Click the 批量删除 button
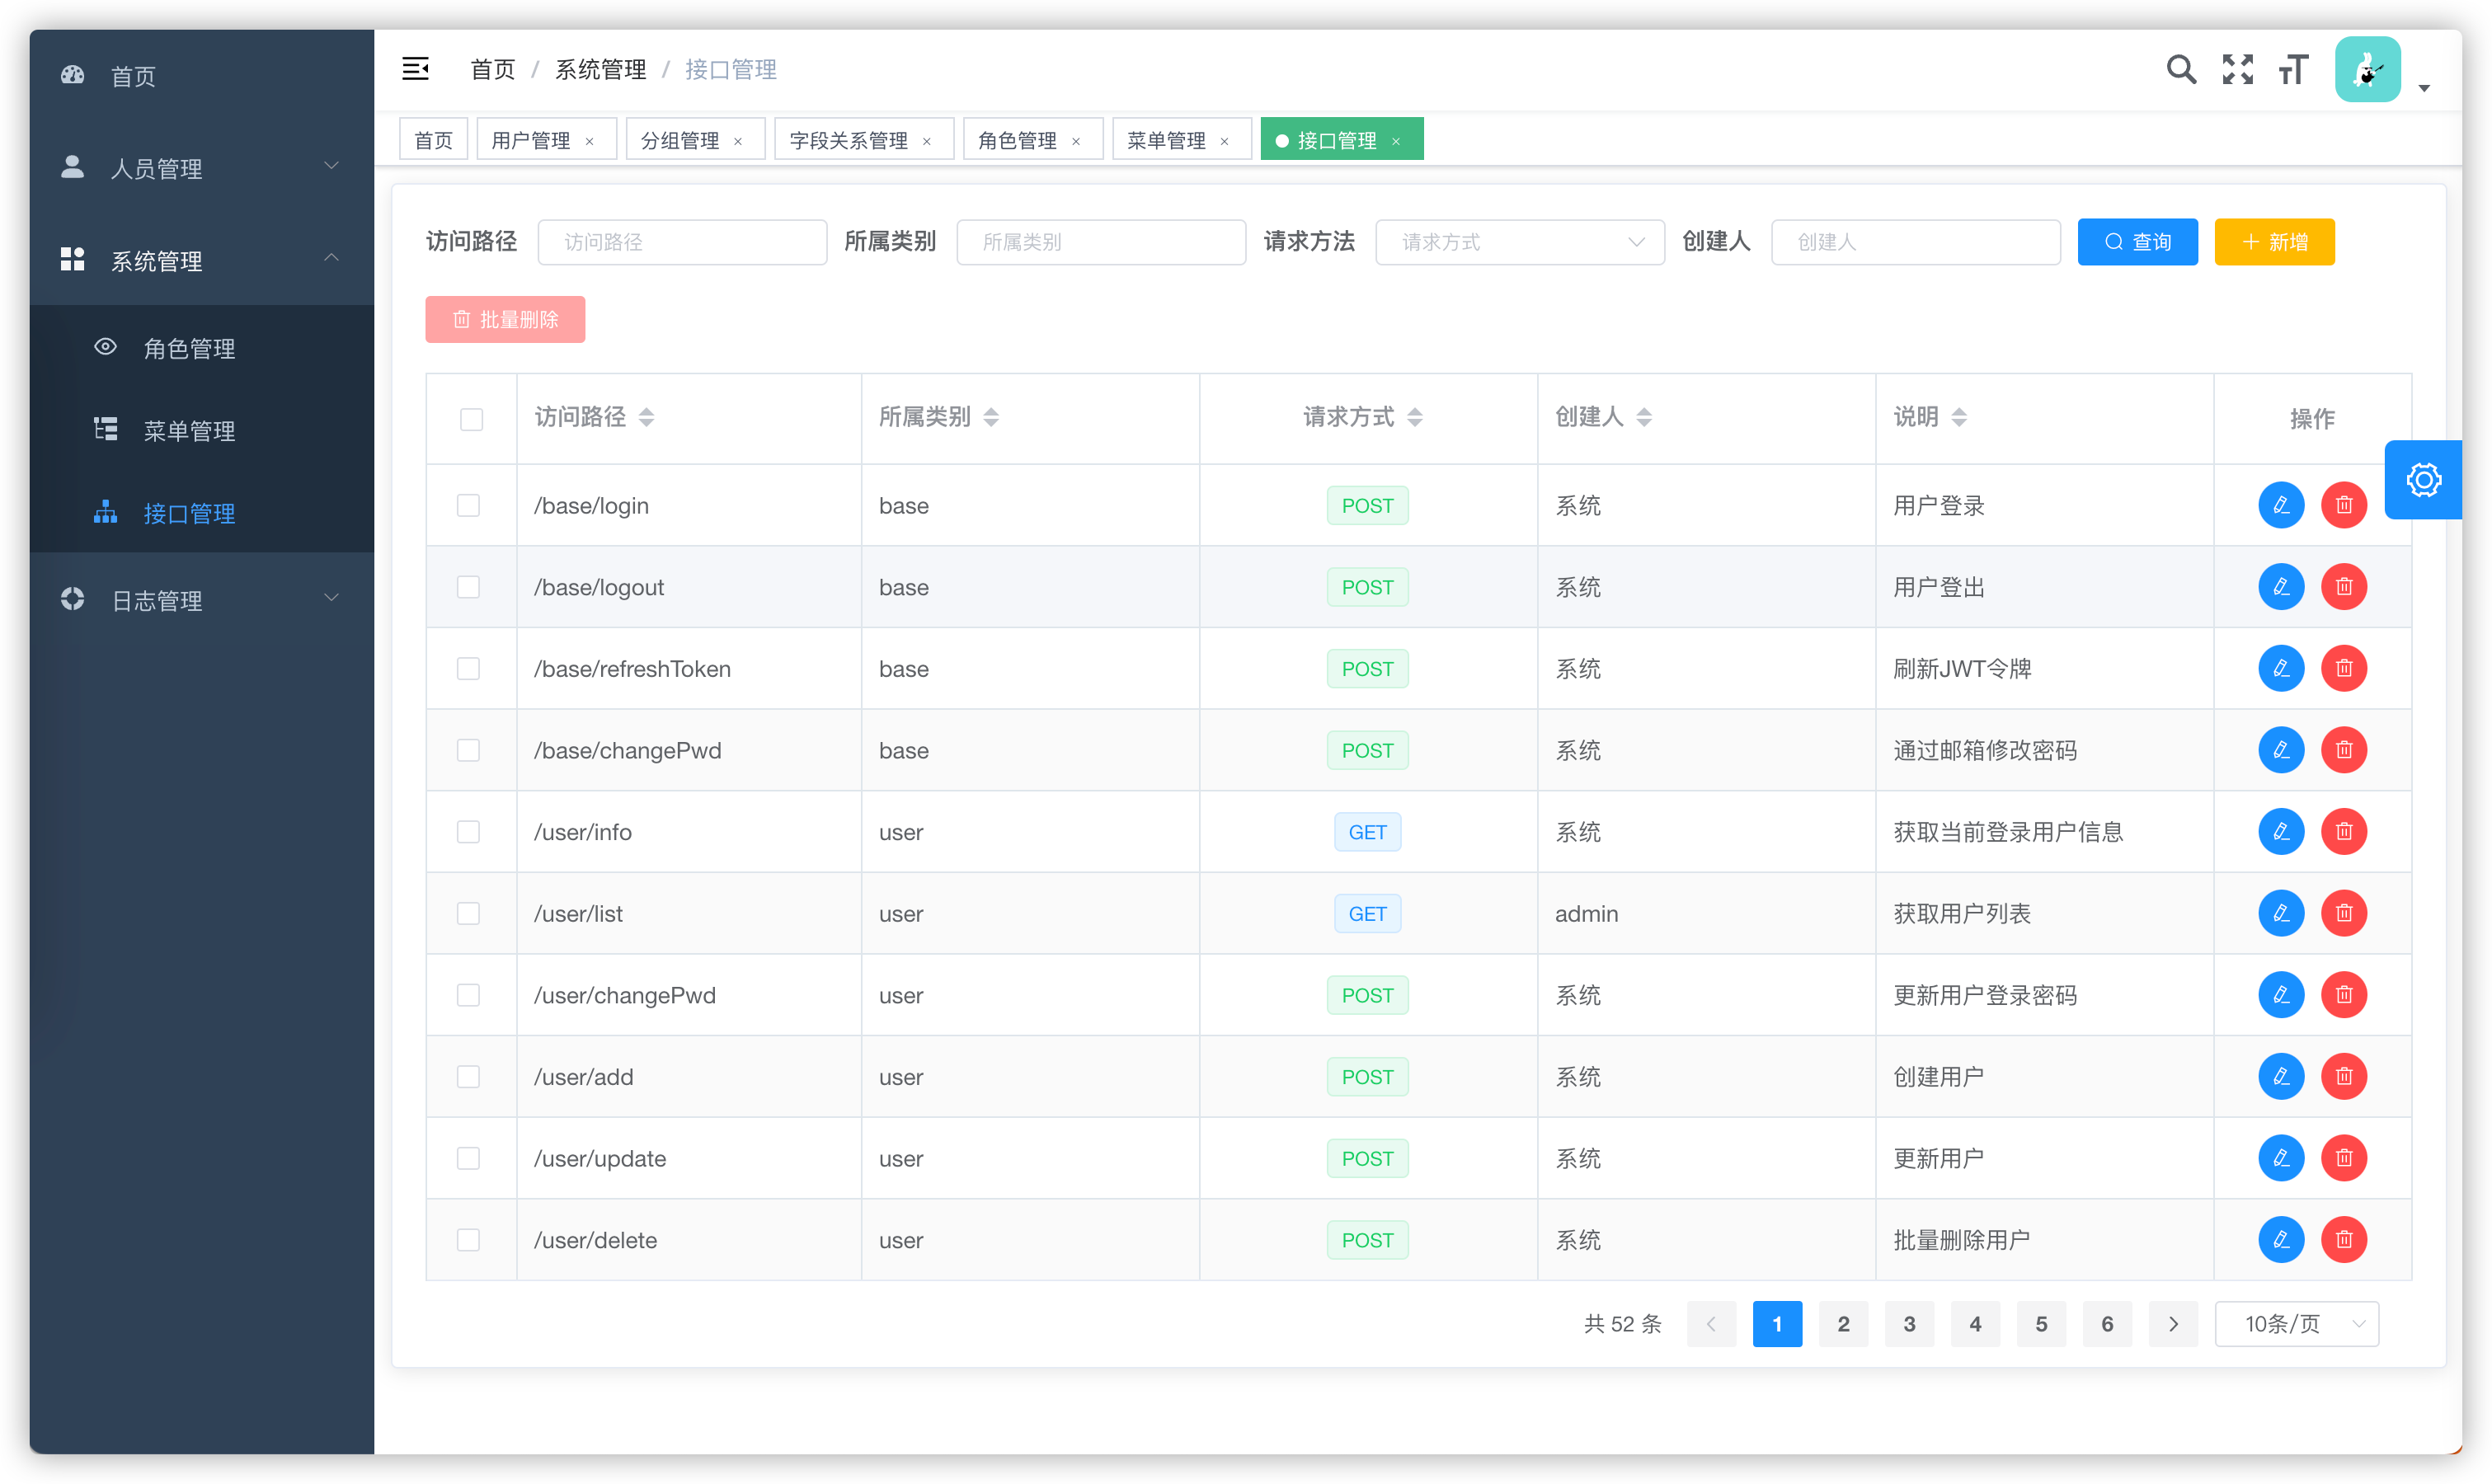The image size is (2492, 1484). pyautogui.click(x=505, y=320)
